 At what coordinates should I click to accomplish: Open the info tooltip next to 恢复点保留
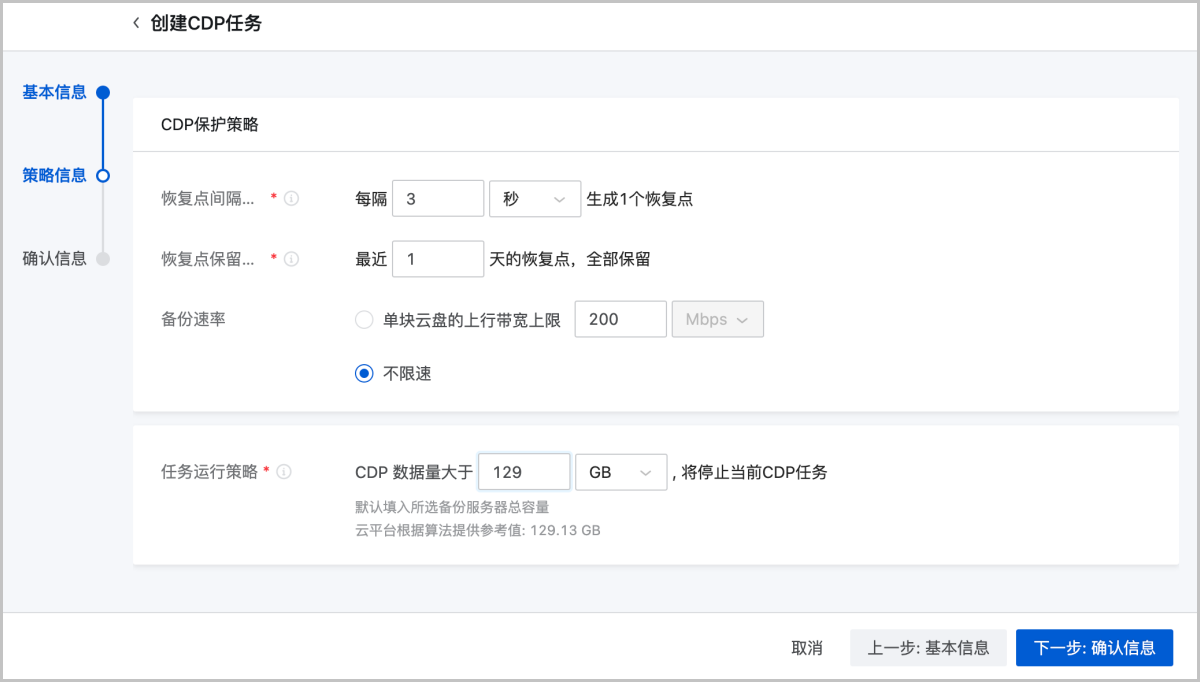(290, 258)
